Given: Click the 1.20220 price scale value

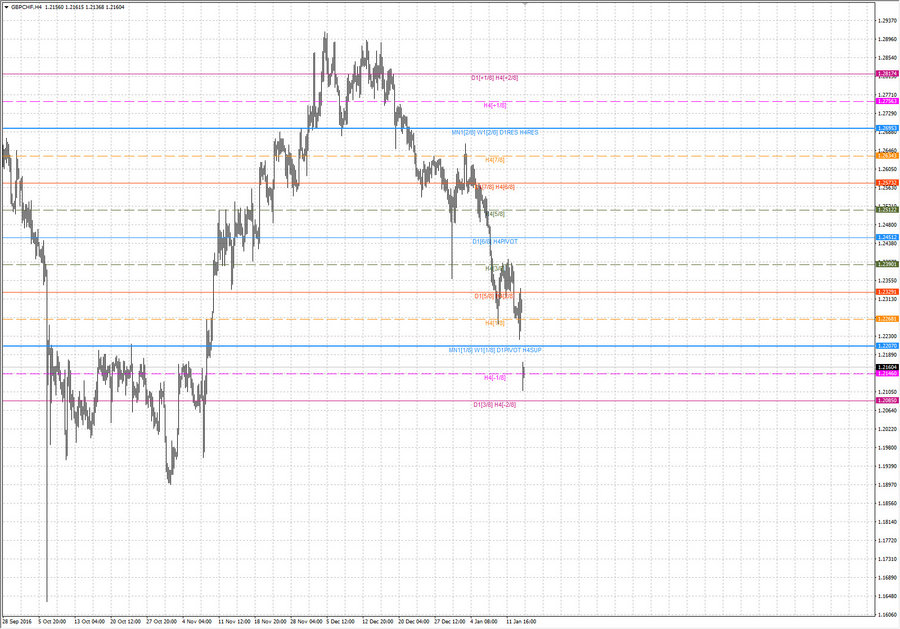Looking at the screenshot, I should (887, 429).
